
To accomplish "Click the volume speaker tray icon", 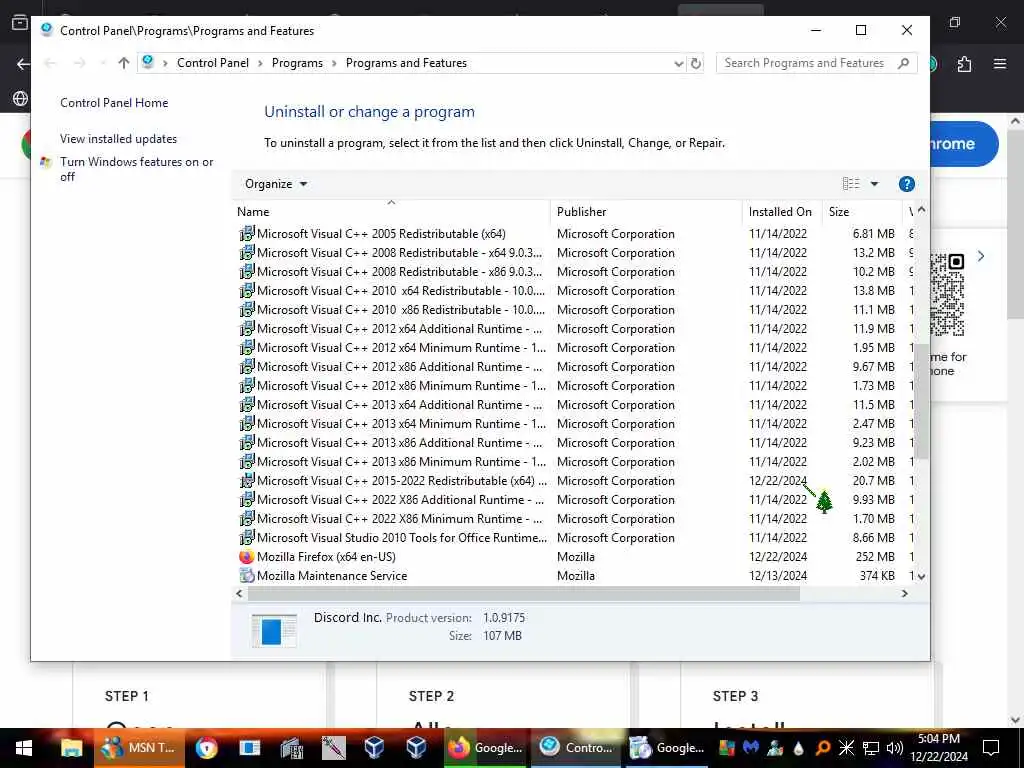I will pos(895,748).
